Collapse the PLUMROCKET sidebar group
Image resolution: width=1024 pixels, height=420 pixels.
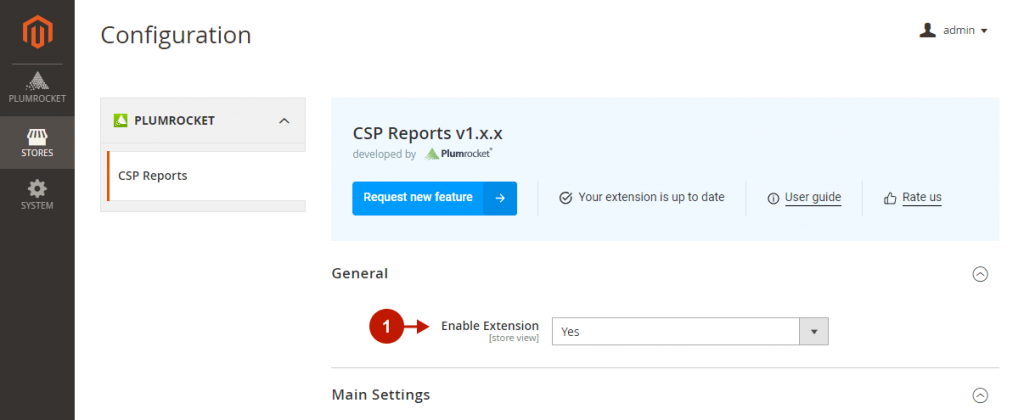(x=284, y=121)
